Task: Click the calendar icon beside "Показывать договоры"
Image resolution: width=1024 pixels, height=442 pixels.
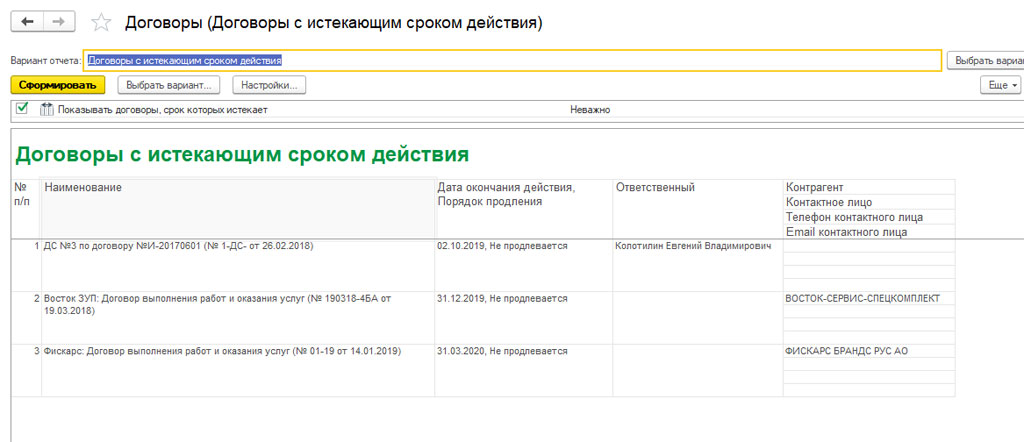Action: 46,110
